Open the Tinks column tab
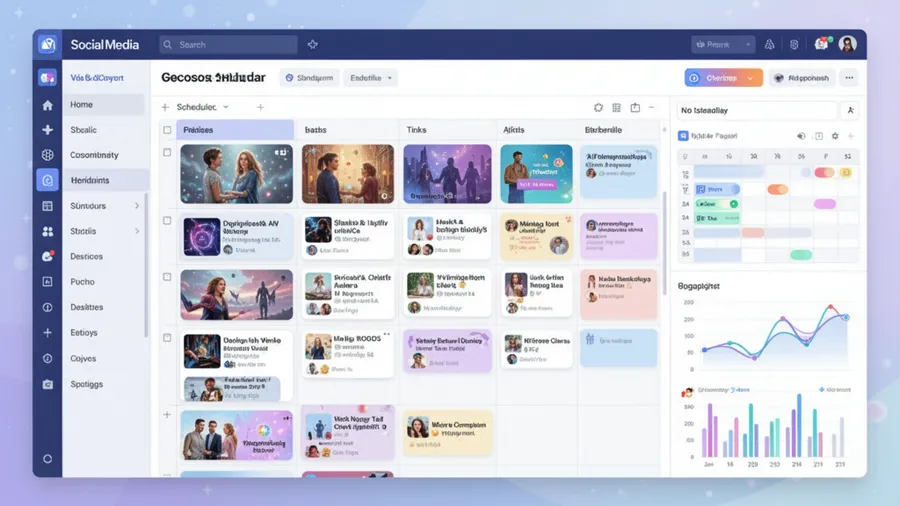 (416, 130)
